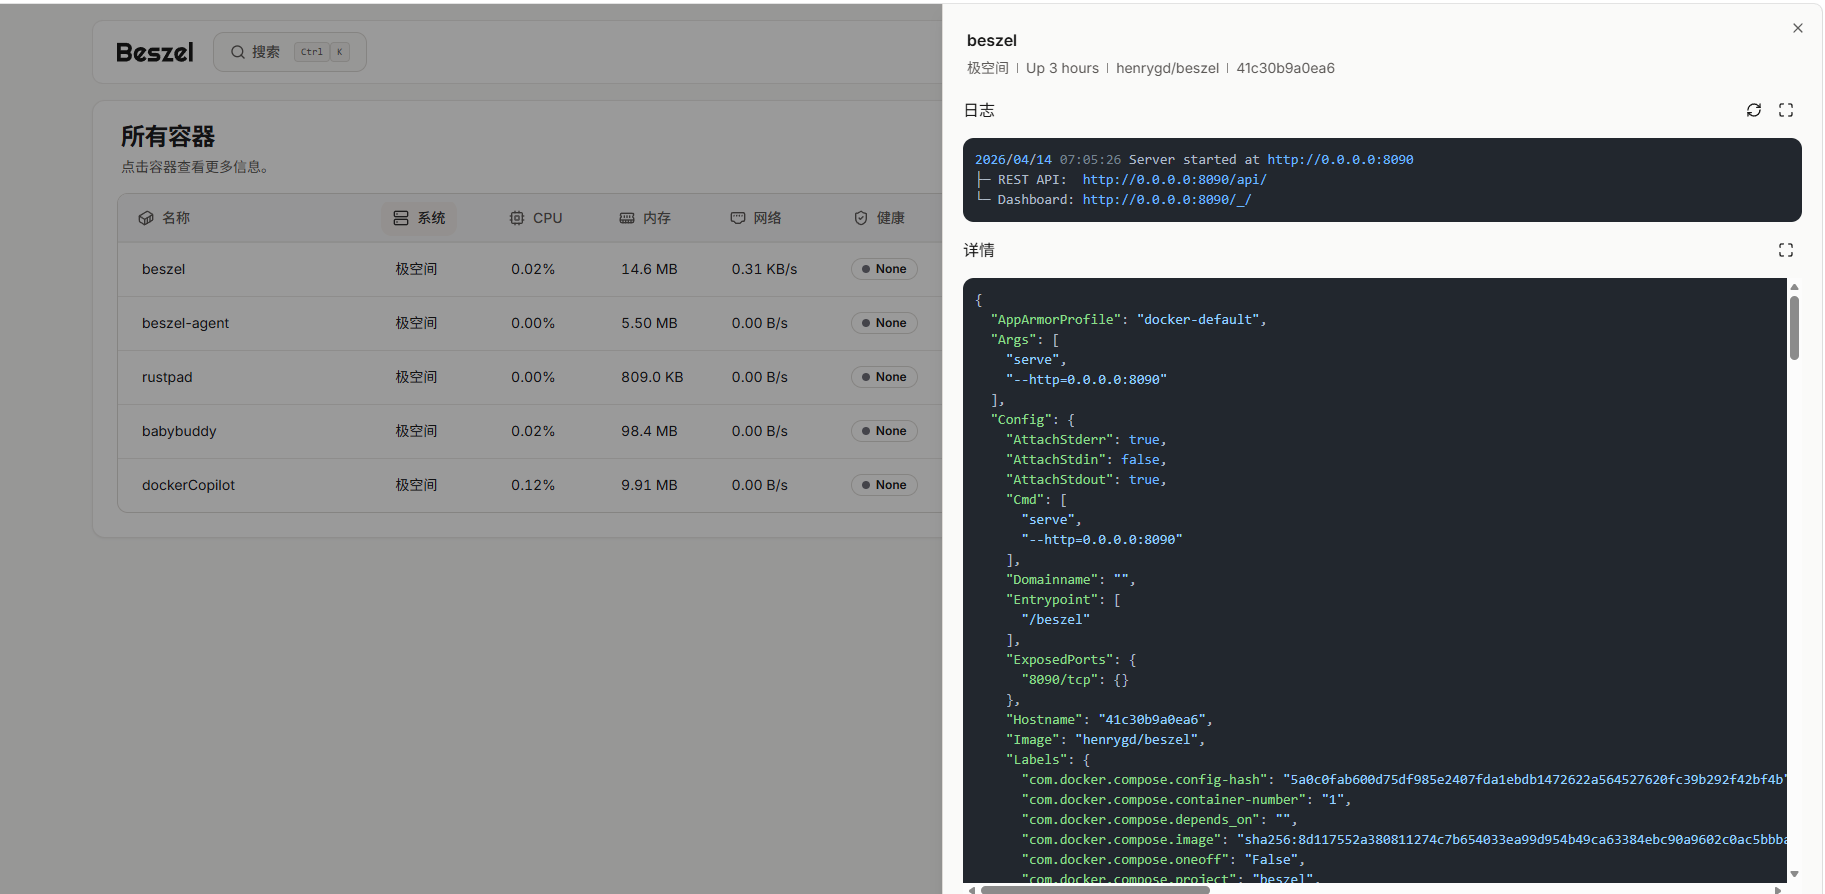Open the dockerCopilot container row
This screenshot has height=894, width=1825.
tap(188, 485)
